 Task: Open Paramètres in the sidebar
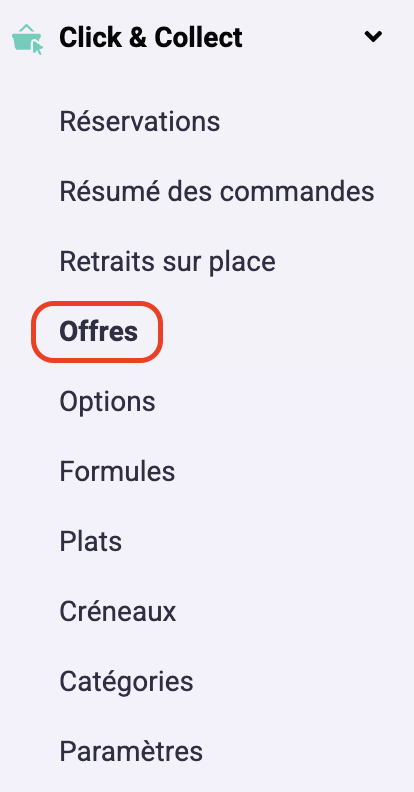click(x=131, y=751)
